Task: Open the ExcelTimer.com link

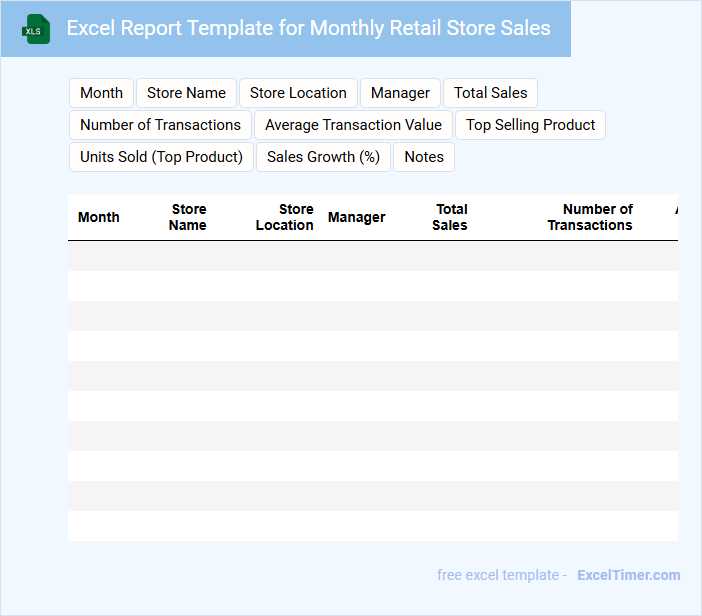Action: point(628,575)
